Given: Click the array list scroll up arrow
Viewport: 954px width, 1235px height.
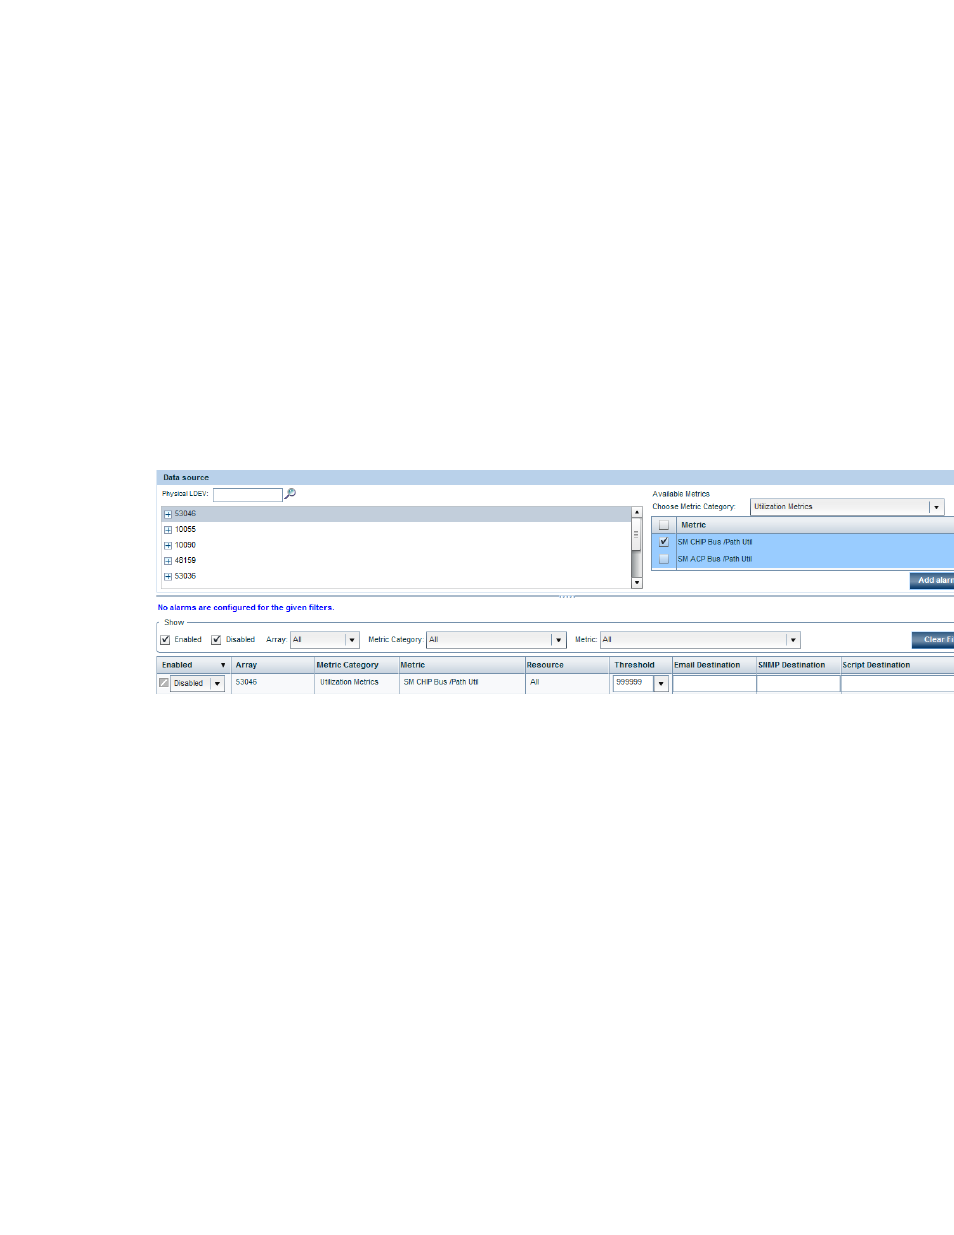Looking at the screenshot, I should tap(637, 512).
